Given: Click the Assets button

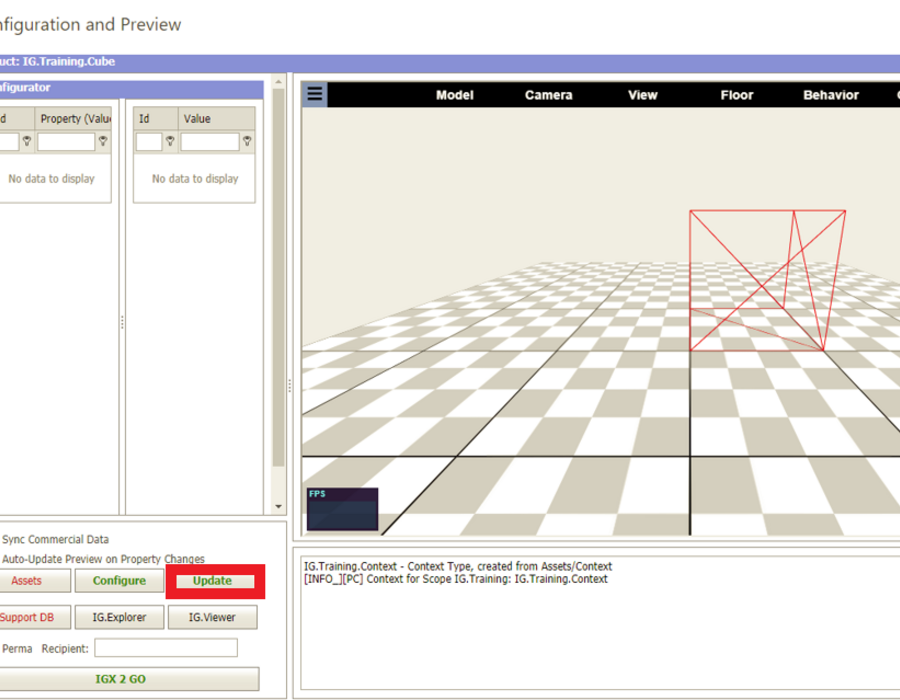Looking at the screenshot, I should tap(34, 581).
